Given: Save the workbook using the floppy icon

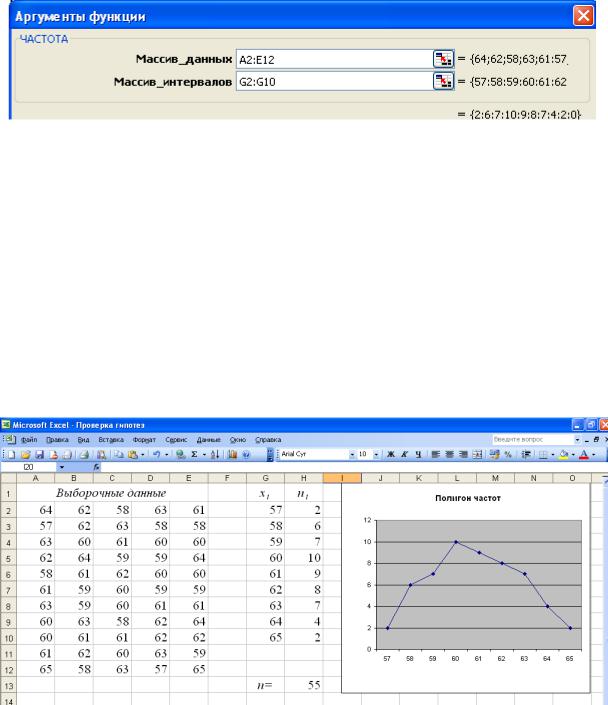Looking at the screenshot, I should [40, 455].
